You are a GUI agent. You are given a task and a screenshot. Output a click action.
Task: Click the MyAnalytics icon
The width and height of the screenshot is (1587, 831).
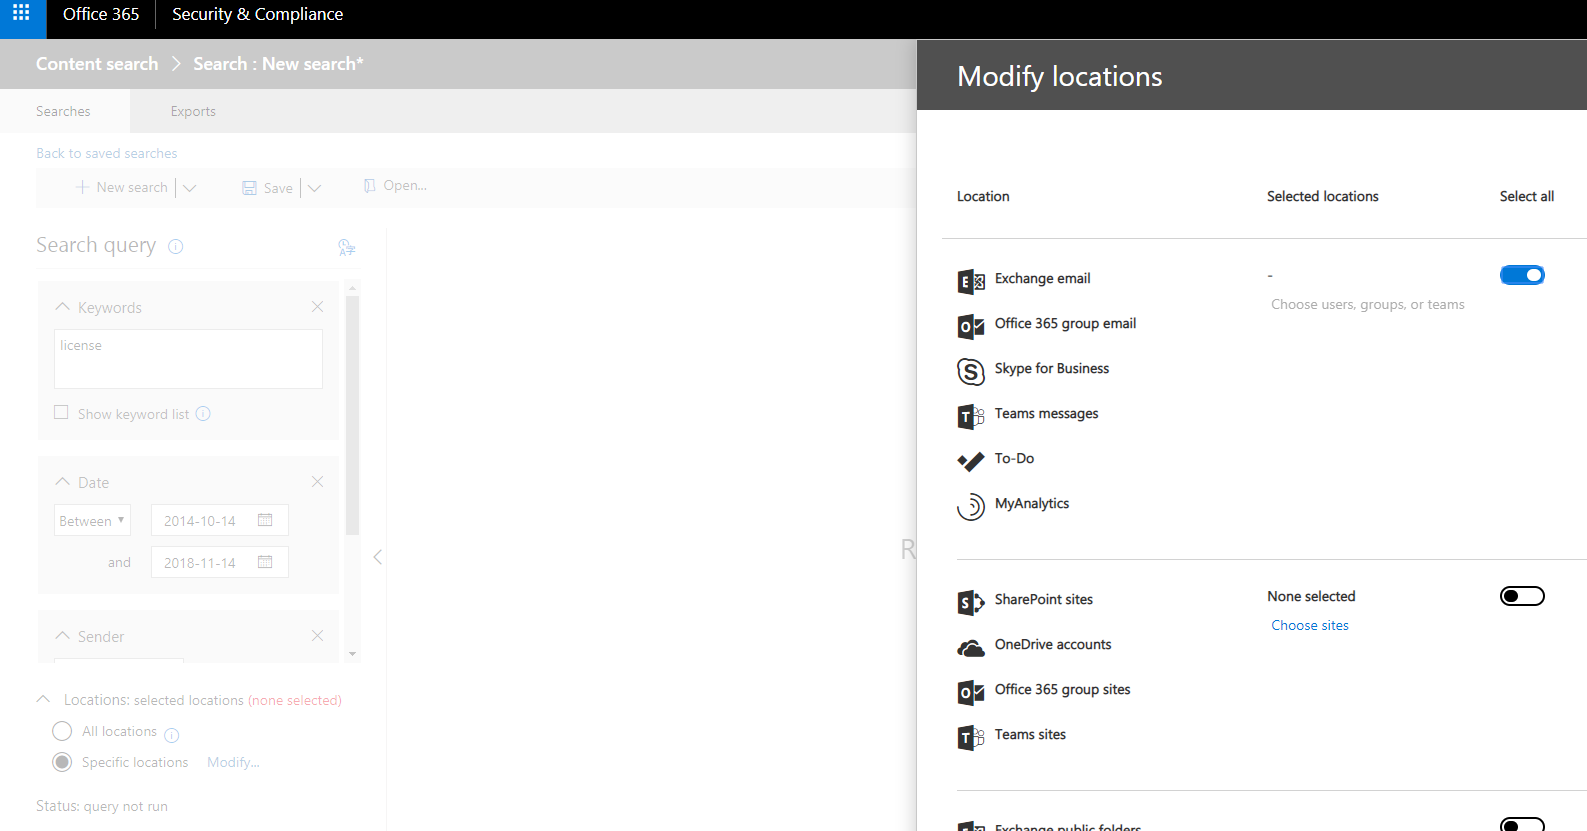point(970,506)
